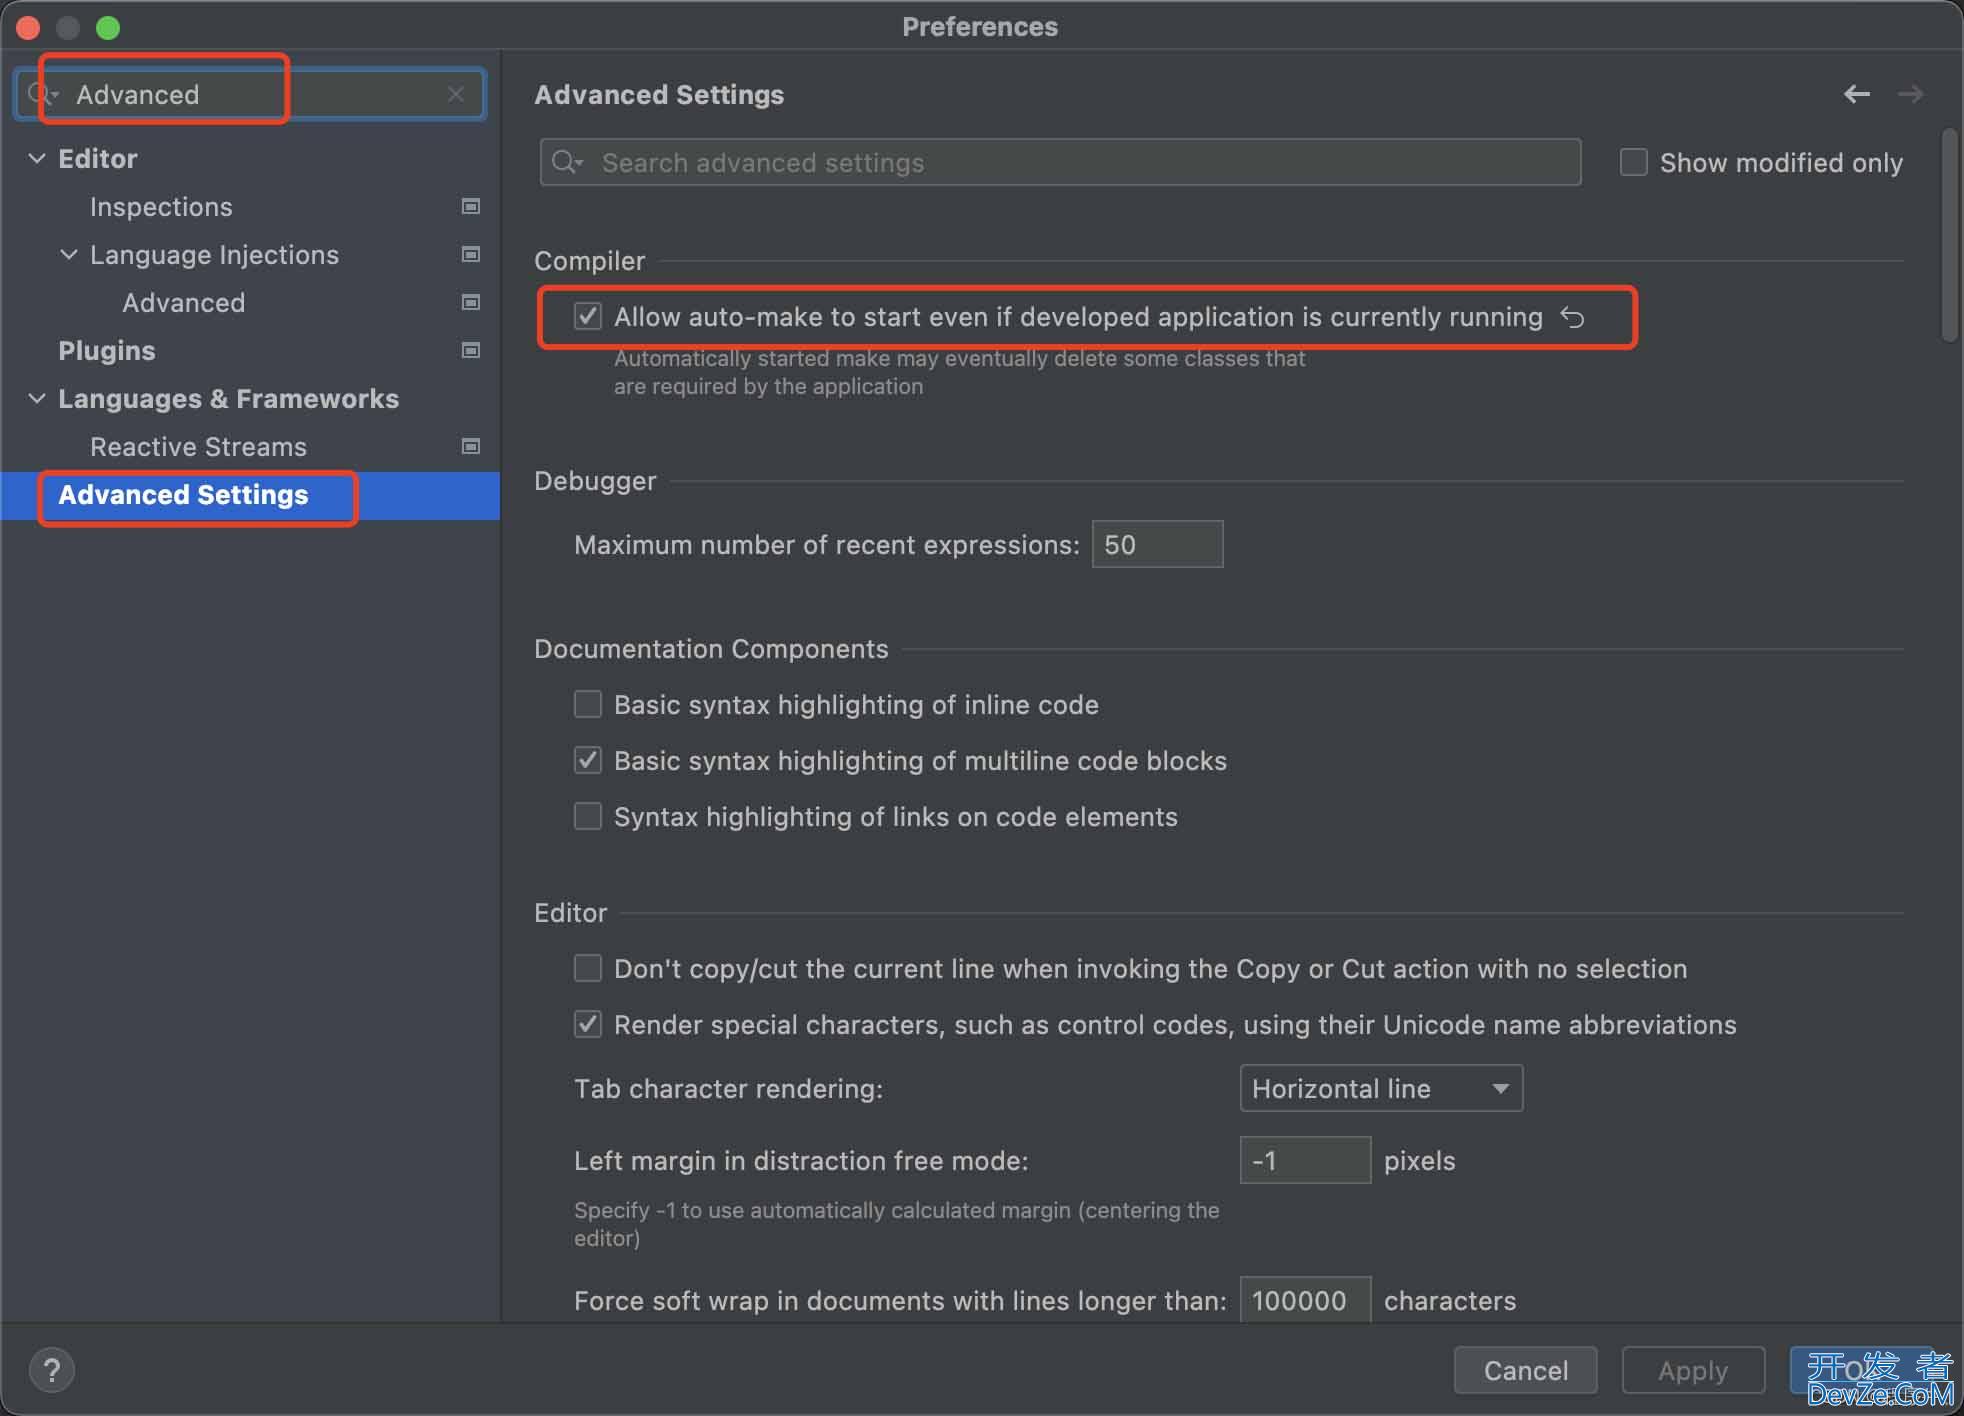Select the Advanced Settings tree item
1964x1416 pixels.
(x=250, y=495)
